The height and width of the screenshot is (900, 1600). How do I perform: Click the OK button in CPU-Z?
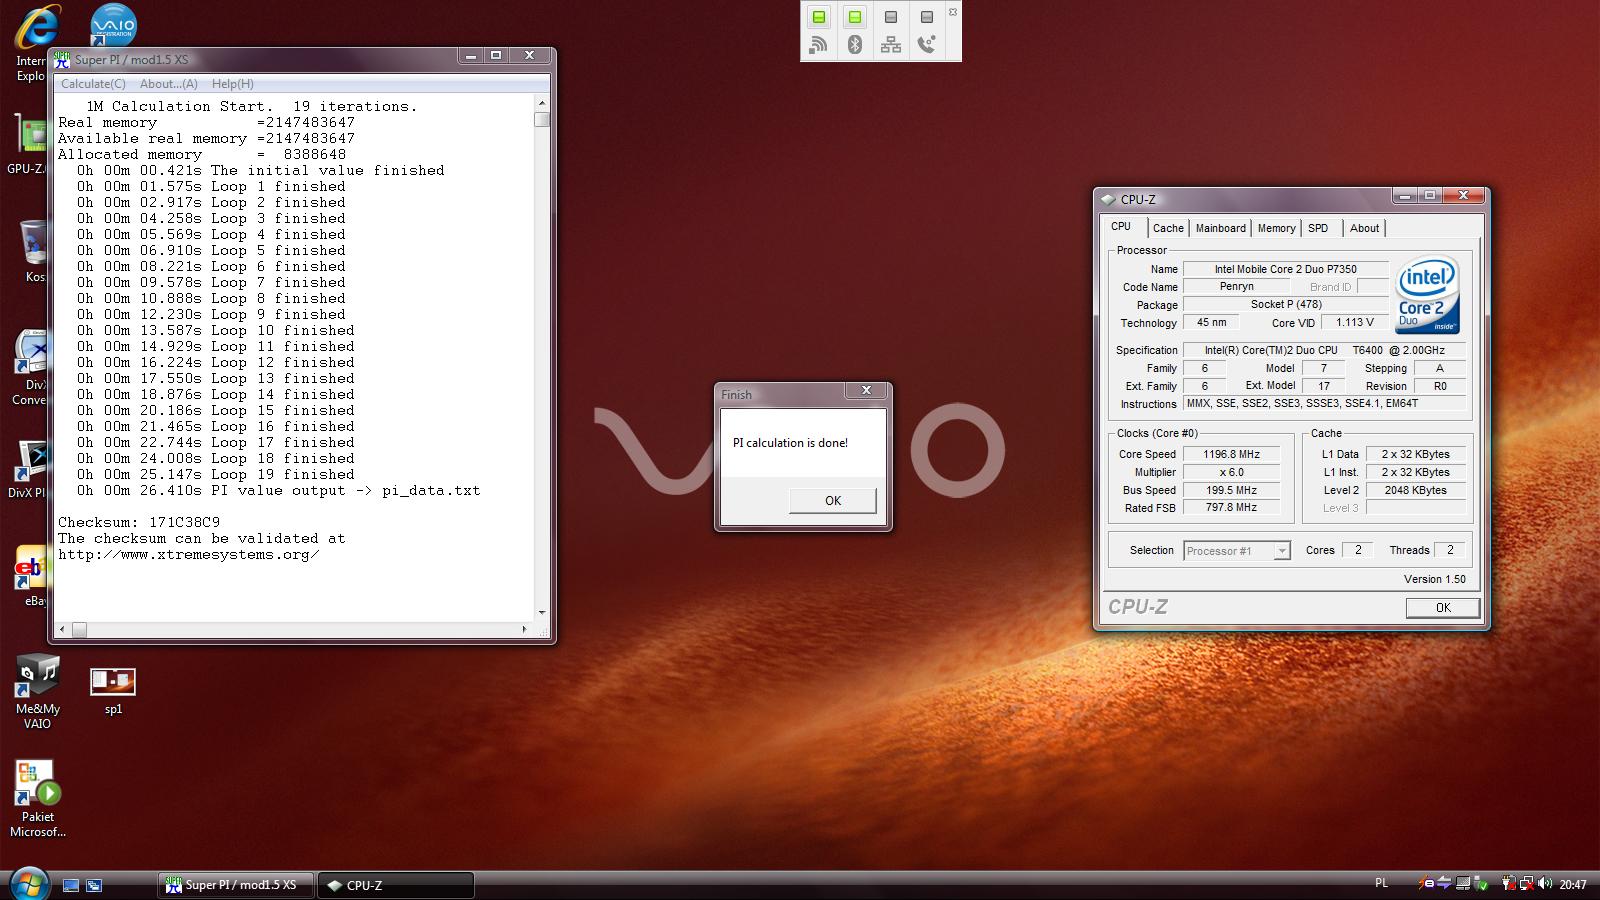(1443, 608)
